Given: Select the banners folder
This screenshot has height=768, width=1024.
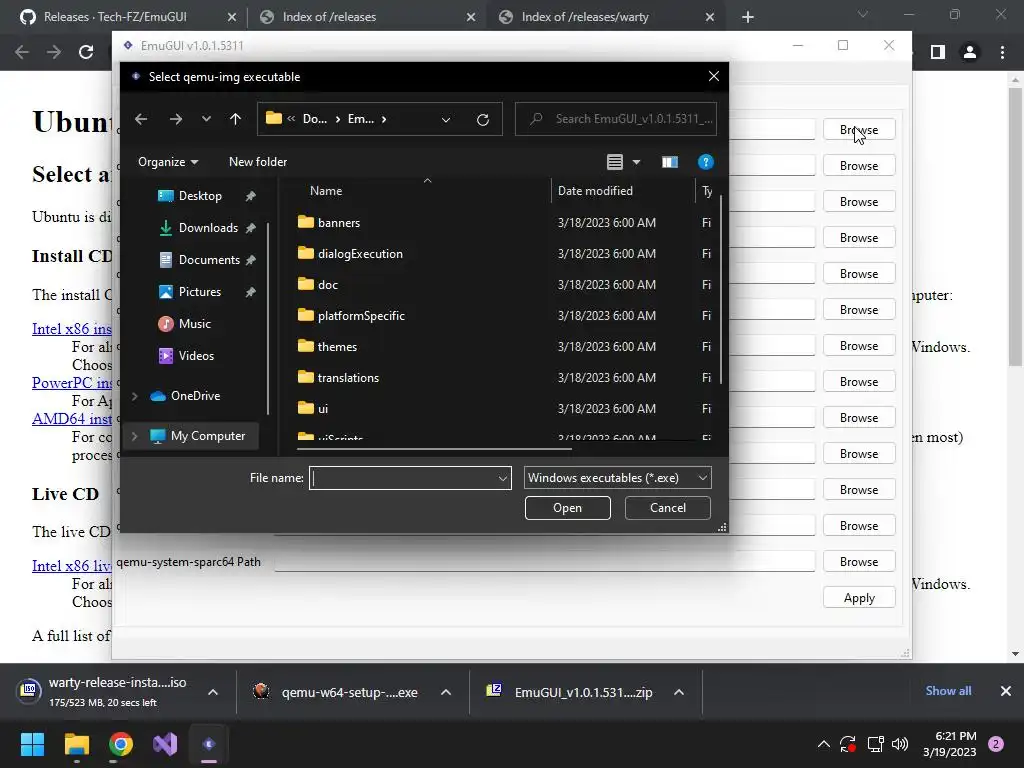Looking at the screenshot, I should pyautogui.click(x=339, y=223).
